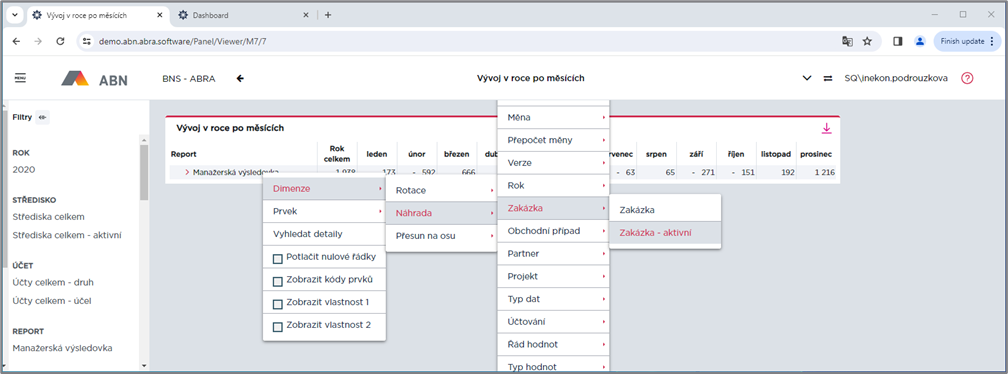Open the help question mark icon

pos(967,78)
